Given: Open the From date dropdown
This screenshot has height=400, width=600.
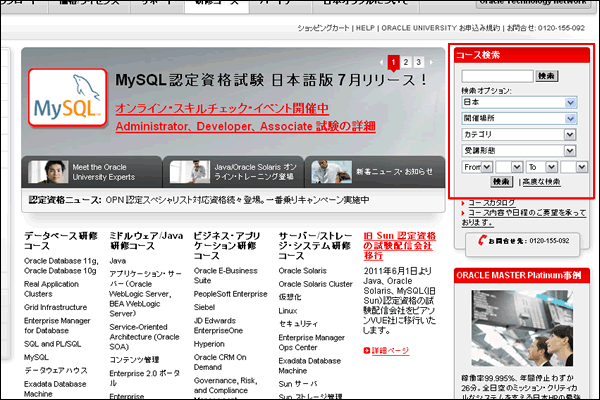Looking at the screenshot, I should [477, 167].
